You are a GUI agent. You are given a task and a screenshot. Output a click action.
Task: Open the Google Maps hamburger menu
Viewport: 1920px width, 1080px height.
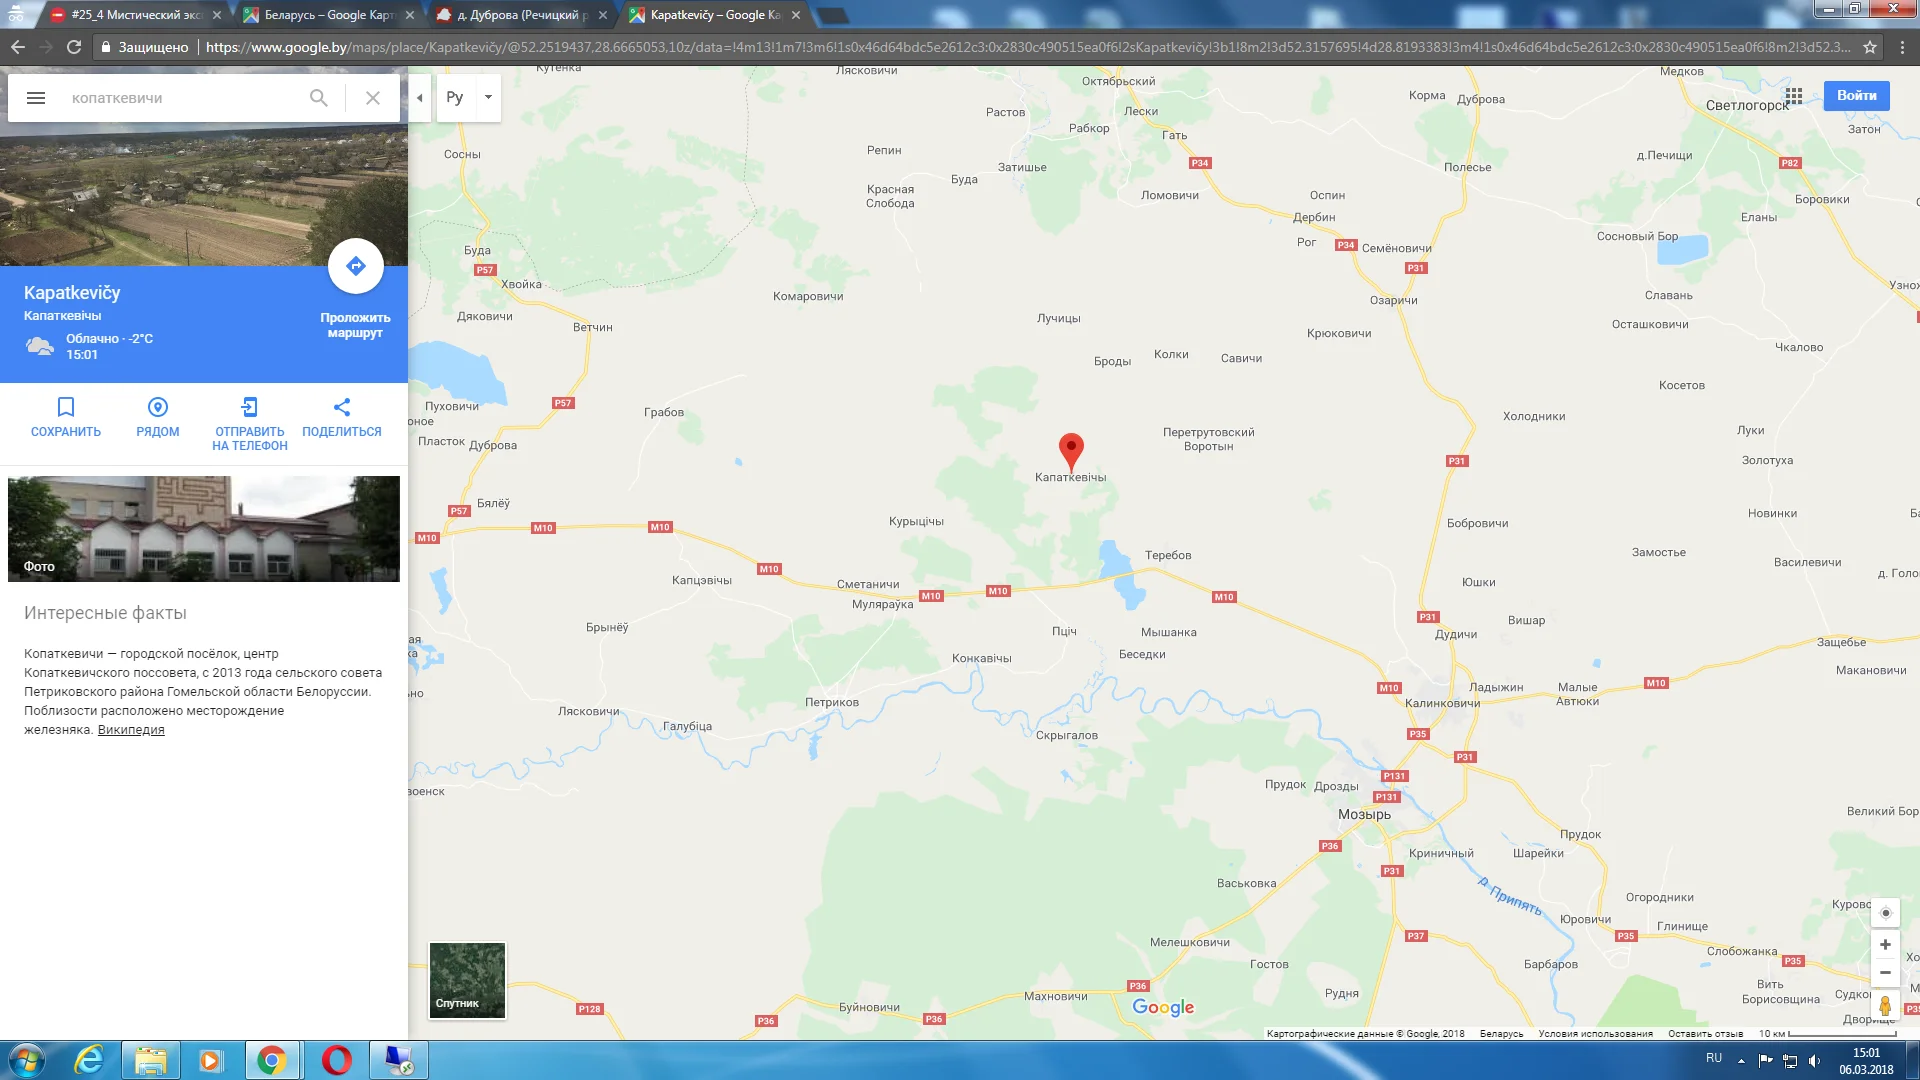click(36, 98)
